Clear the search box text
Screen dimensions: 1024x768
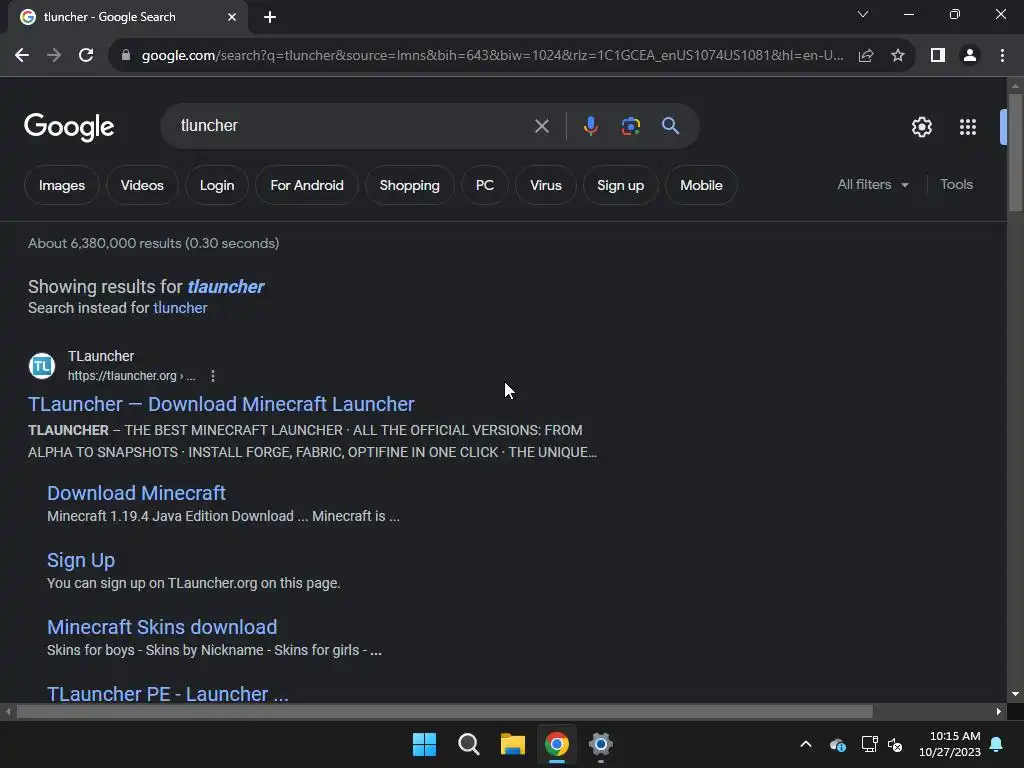[541, 126]
